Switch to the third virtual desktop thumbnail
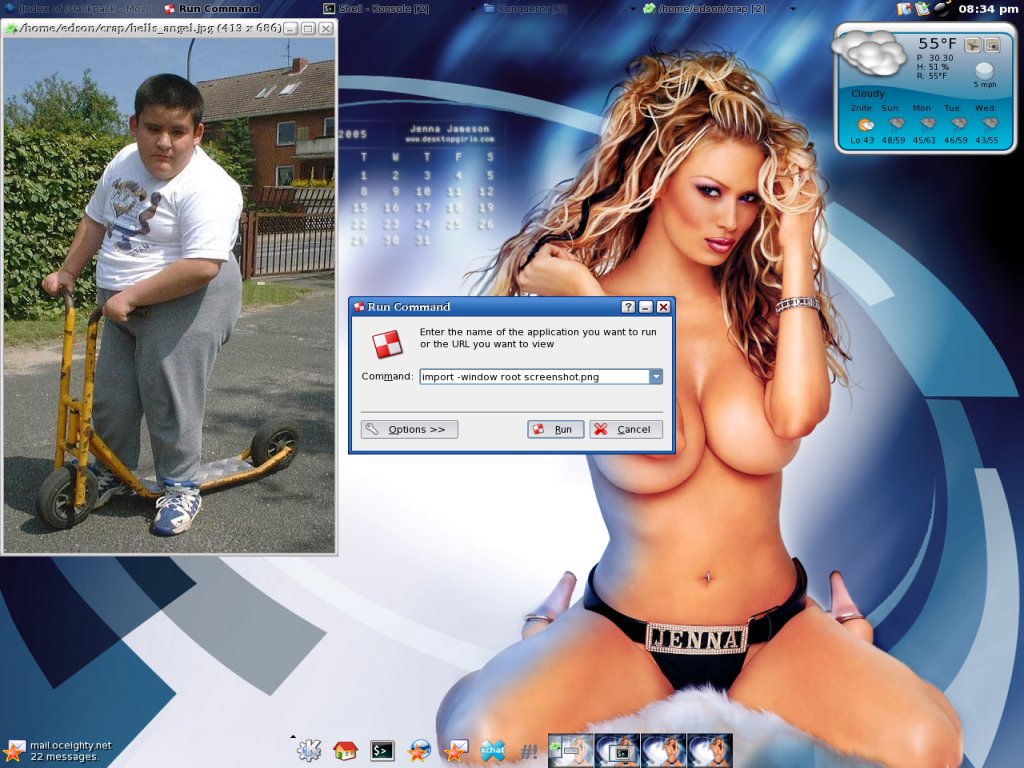Image resolution: width=1024 pixels, height=768 pixels. click(x=664, y=748)
